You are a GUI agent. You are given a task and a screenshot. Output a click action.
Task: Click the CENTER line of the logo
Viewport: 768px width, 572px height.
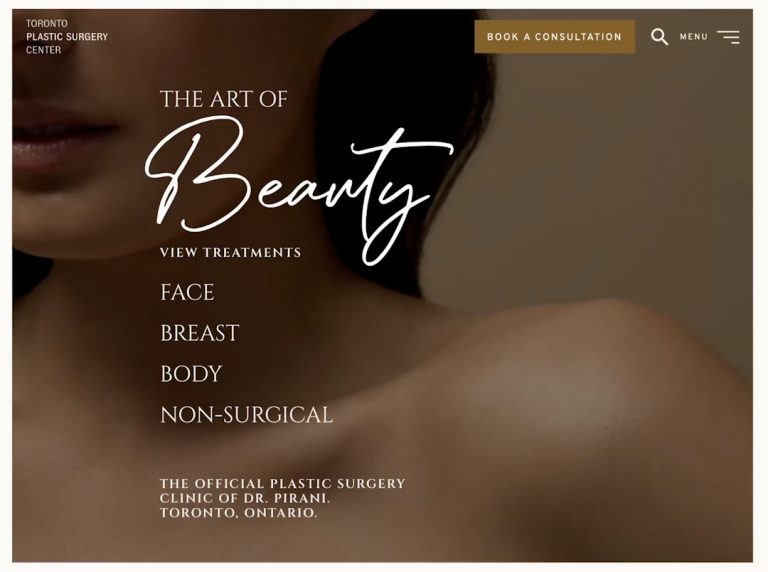[44, 50]
